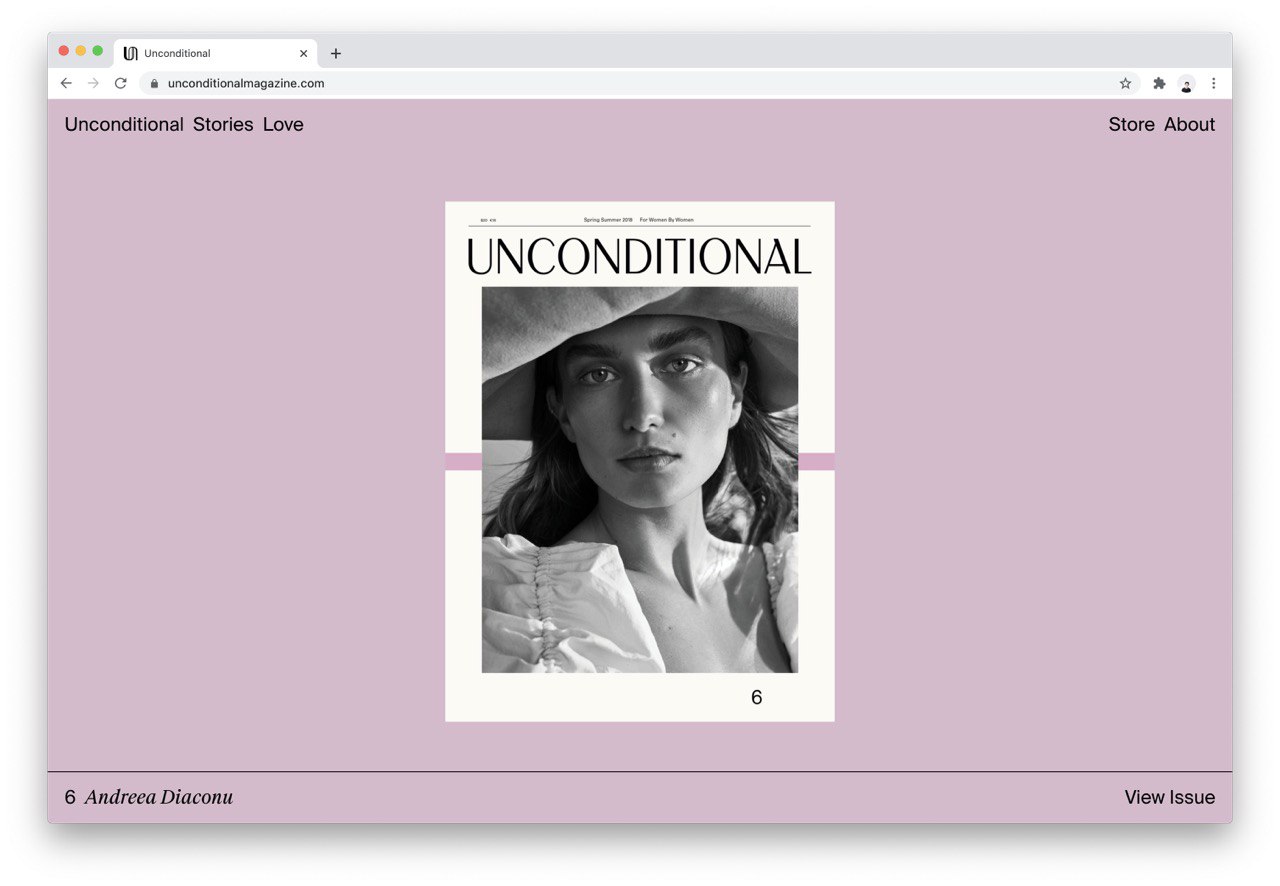Click the address bar URL

pyautogui.click(x=246, y=83)
